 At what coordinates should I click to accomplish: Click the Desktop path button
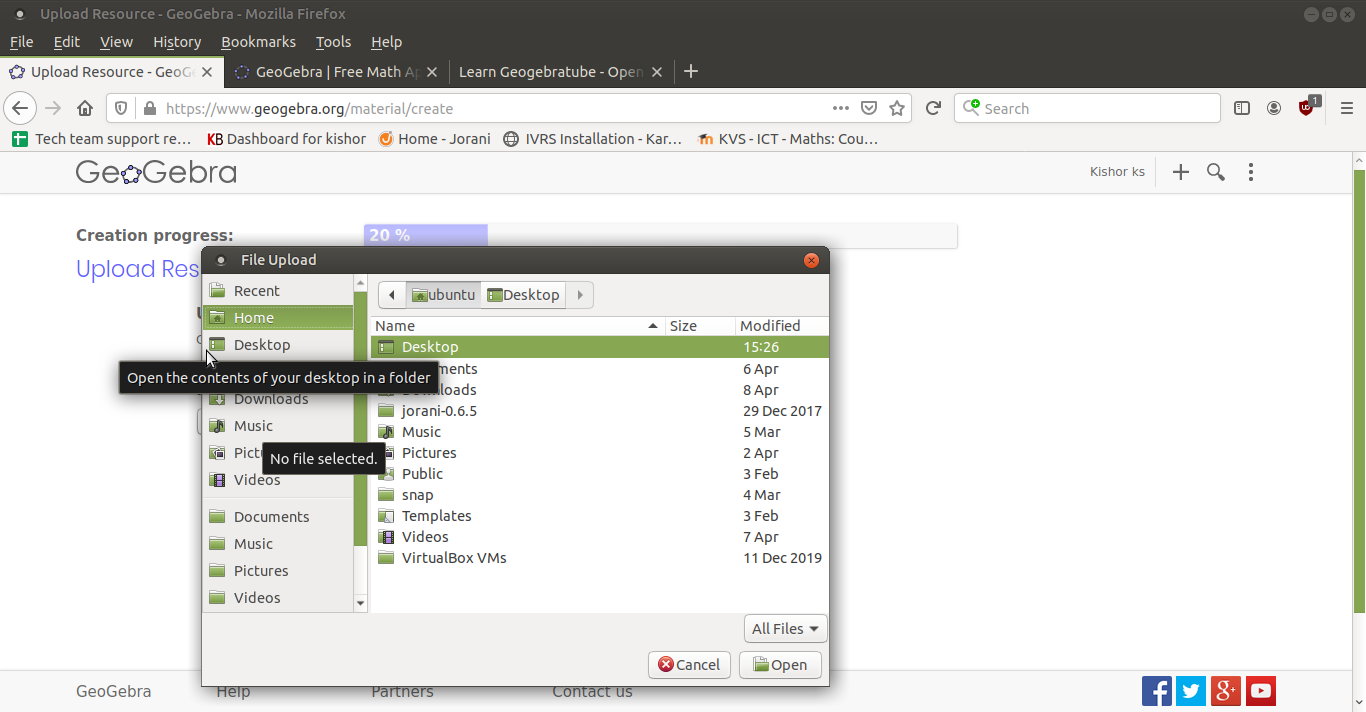pos(523,295)
